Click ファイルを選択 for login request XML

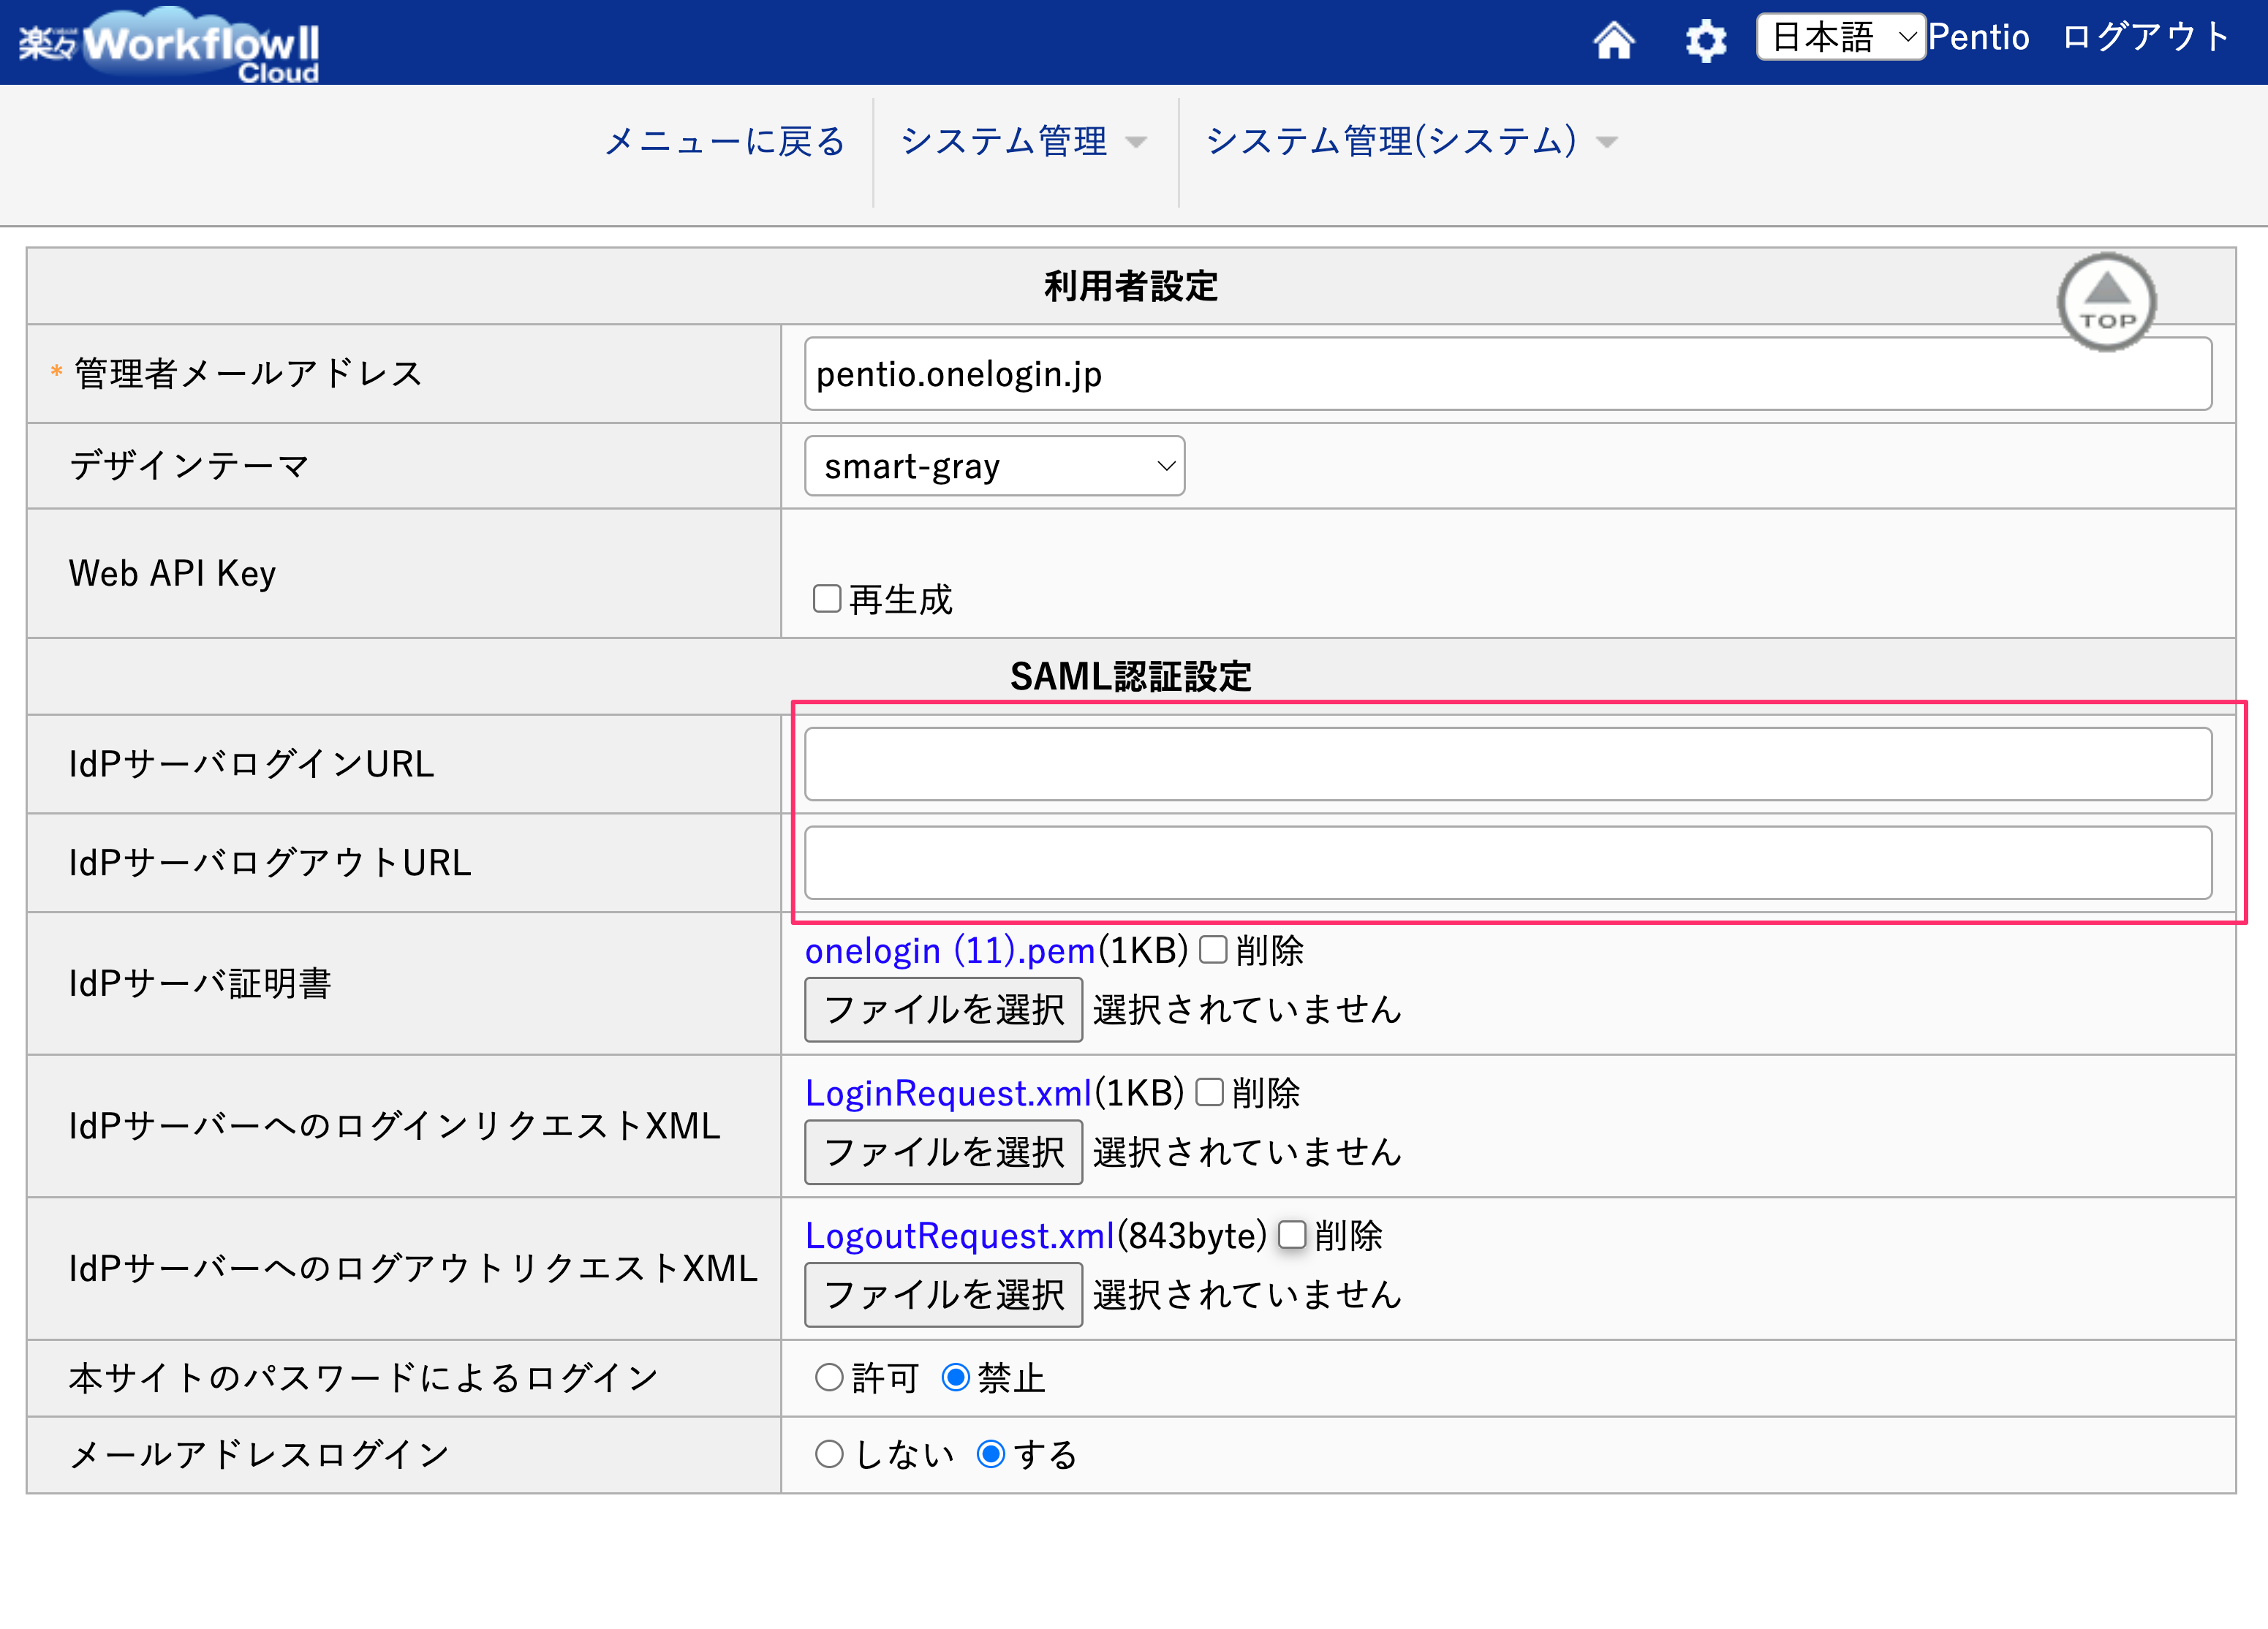[943, 1152]
